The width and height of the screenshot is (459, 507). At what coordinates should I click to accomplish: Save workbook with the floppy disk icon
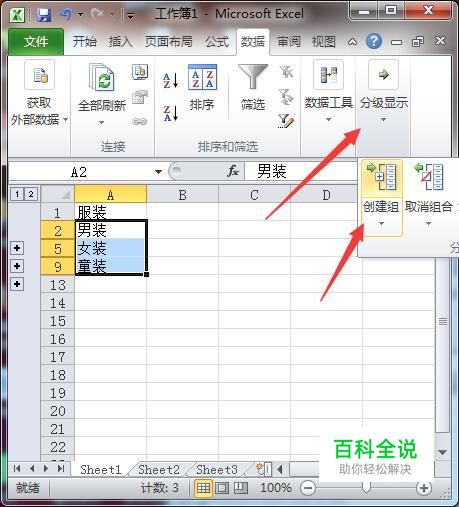coord(44,15)
